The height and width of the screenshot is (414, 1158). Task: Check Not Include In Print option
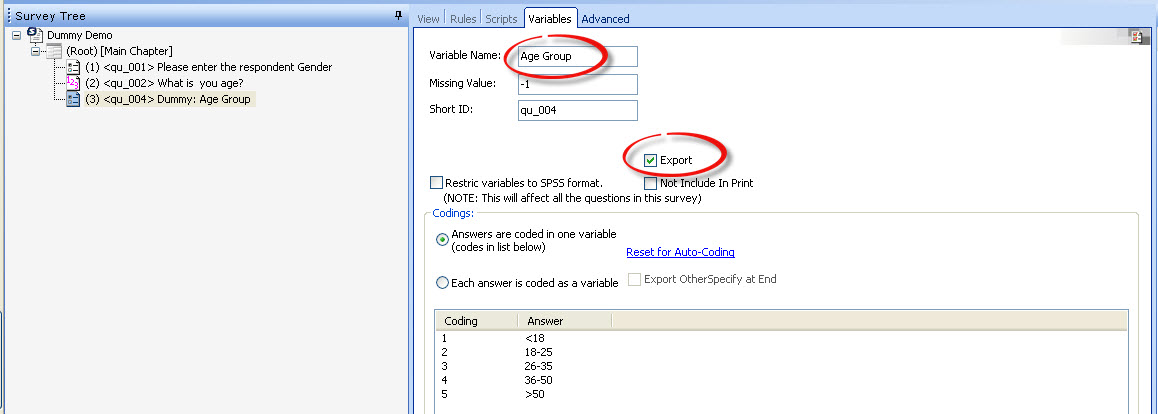pos(650,182)
